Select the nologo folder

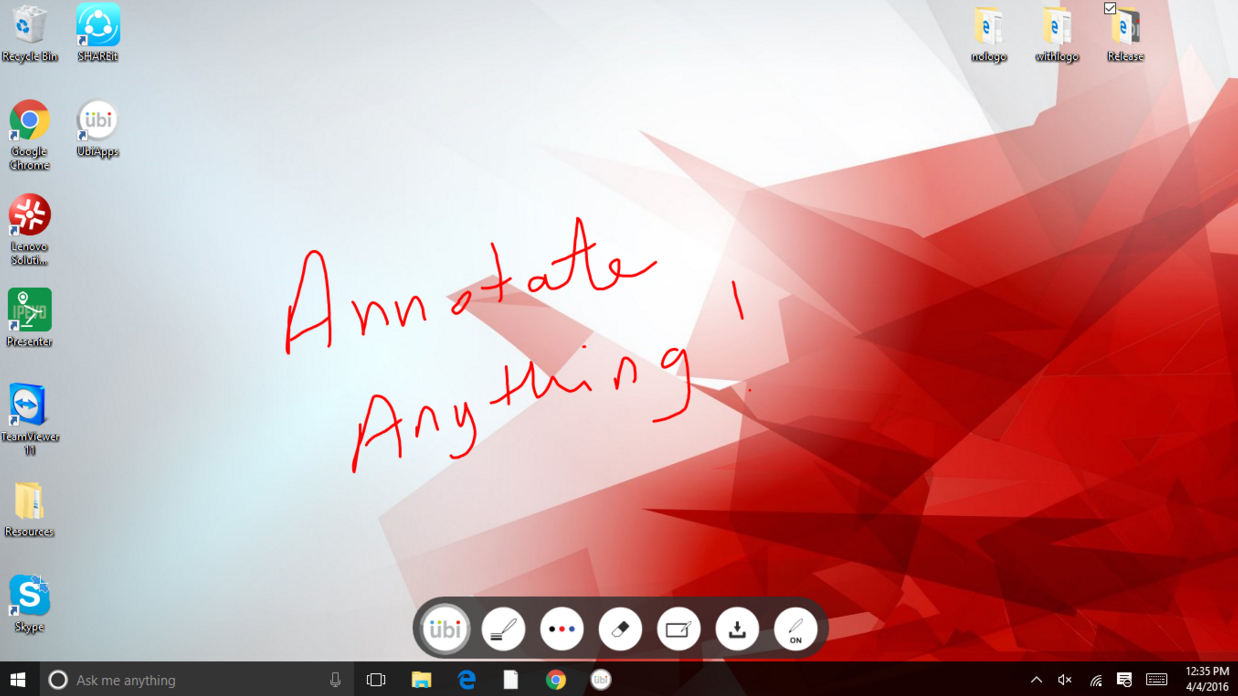coord(988,35)
